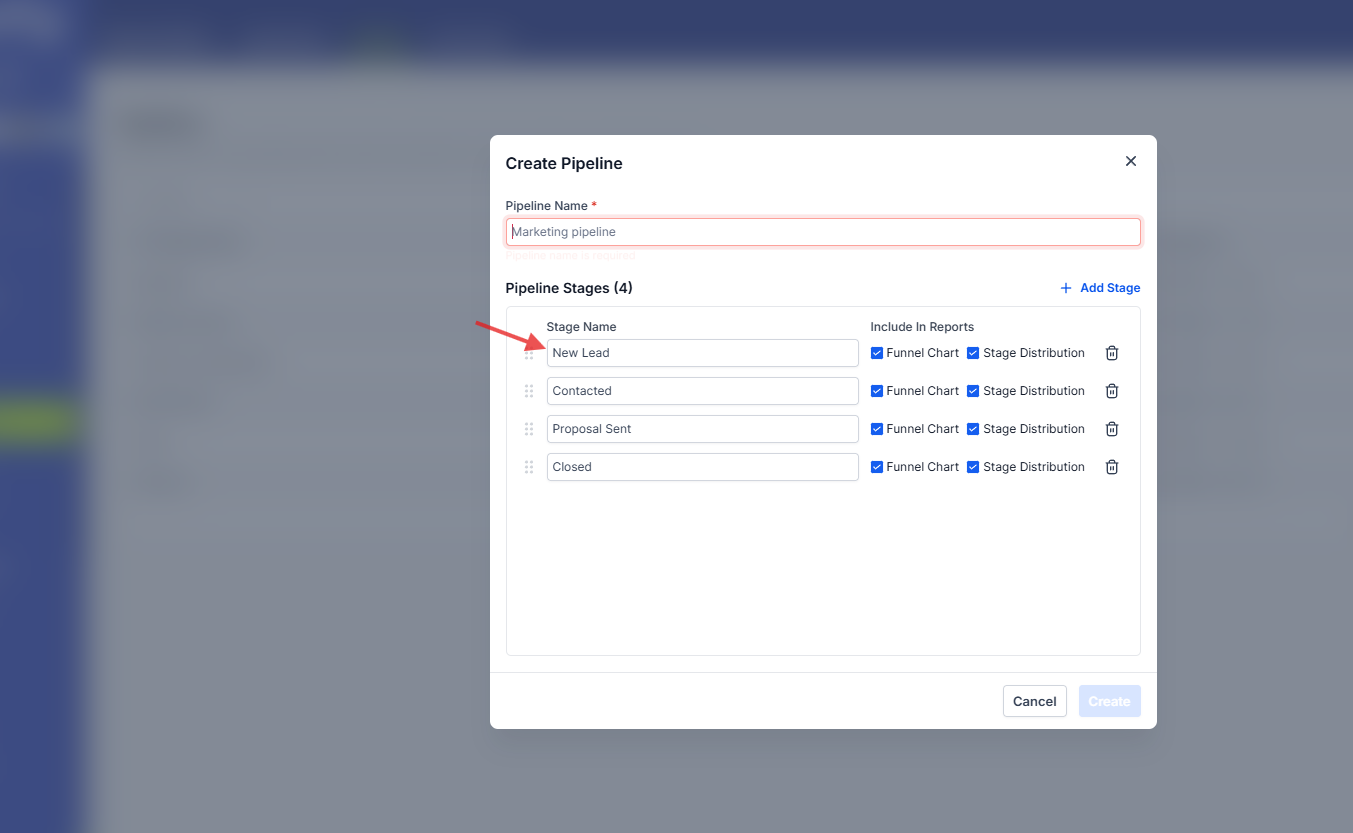Viewport: 1353px width, 833px height.
Task: Toggle Funnel Chart for Closed stage
Action: (x=877, y=467)
